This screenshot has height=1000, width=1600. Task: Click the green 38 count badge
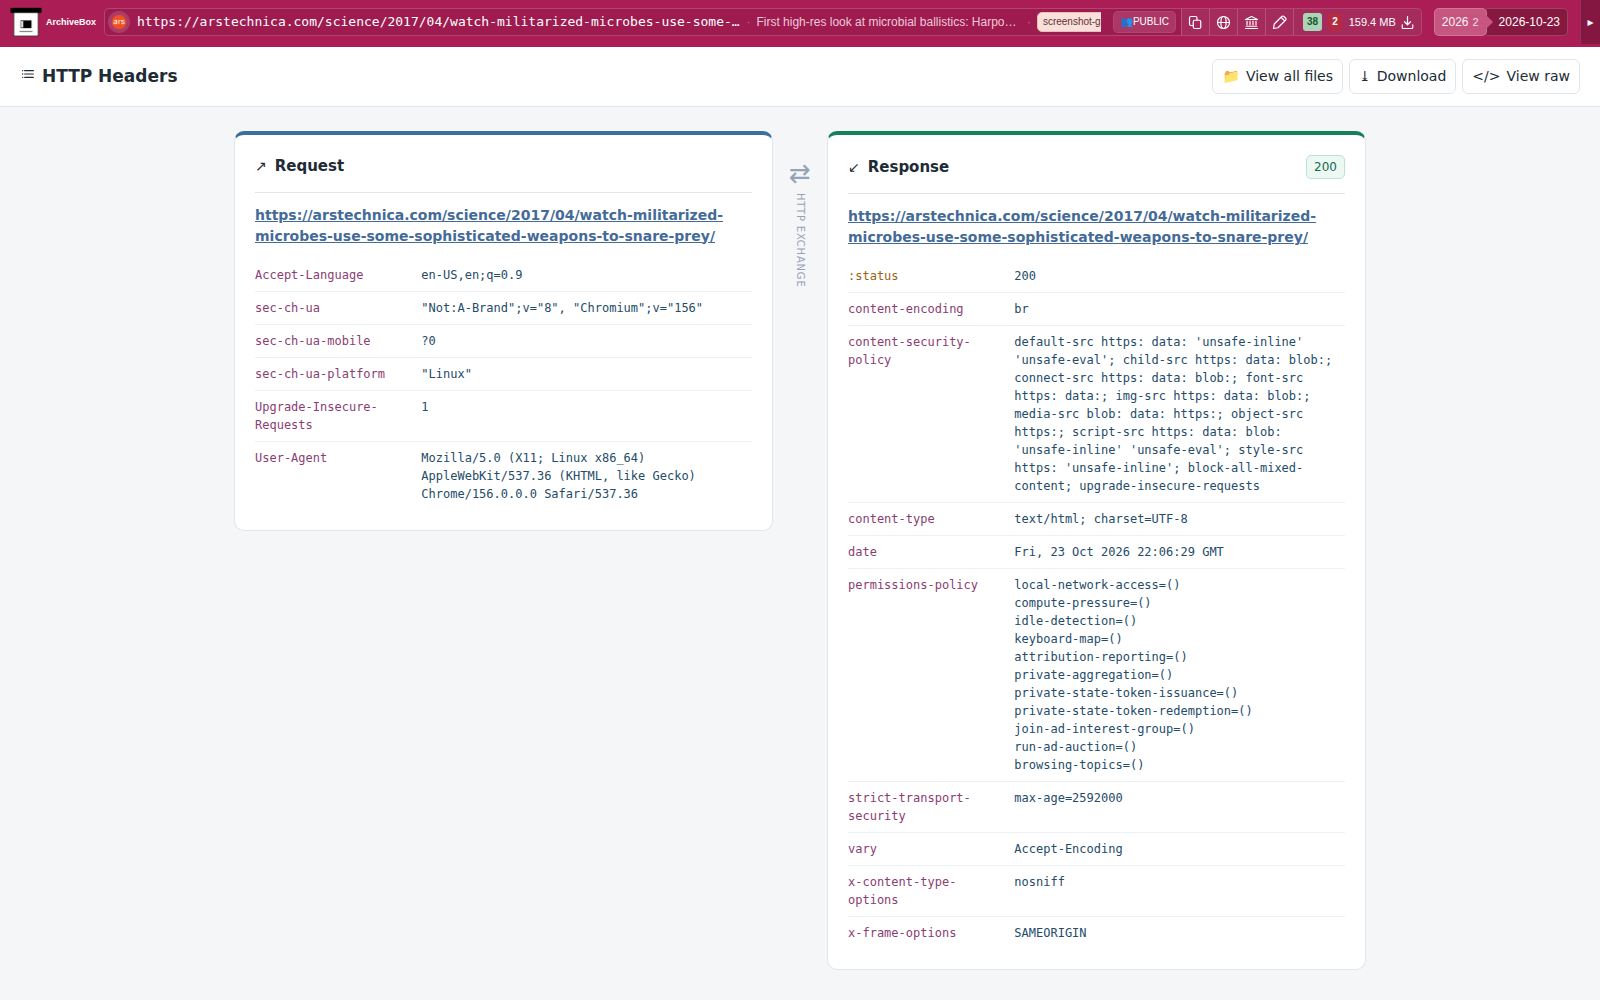click(1312, 22)
